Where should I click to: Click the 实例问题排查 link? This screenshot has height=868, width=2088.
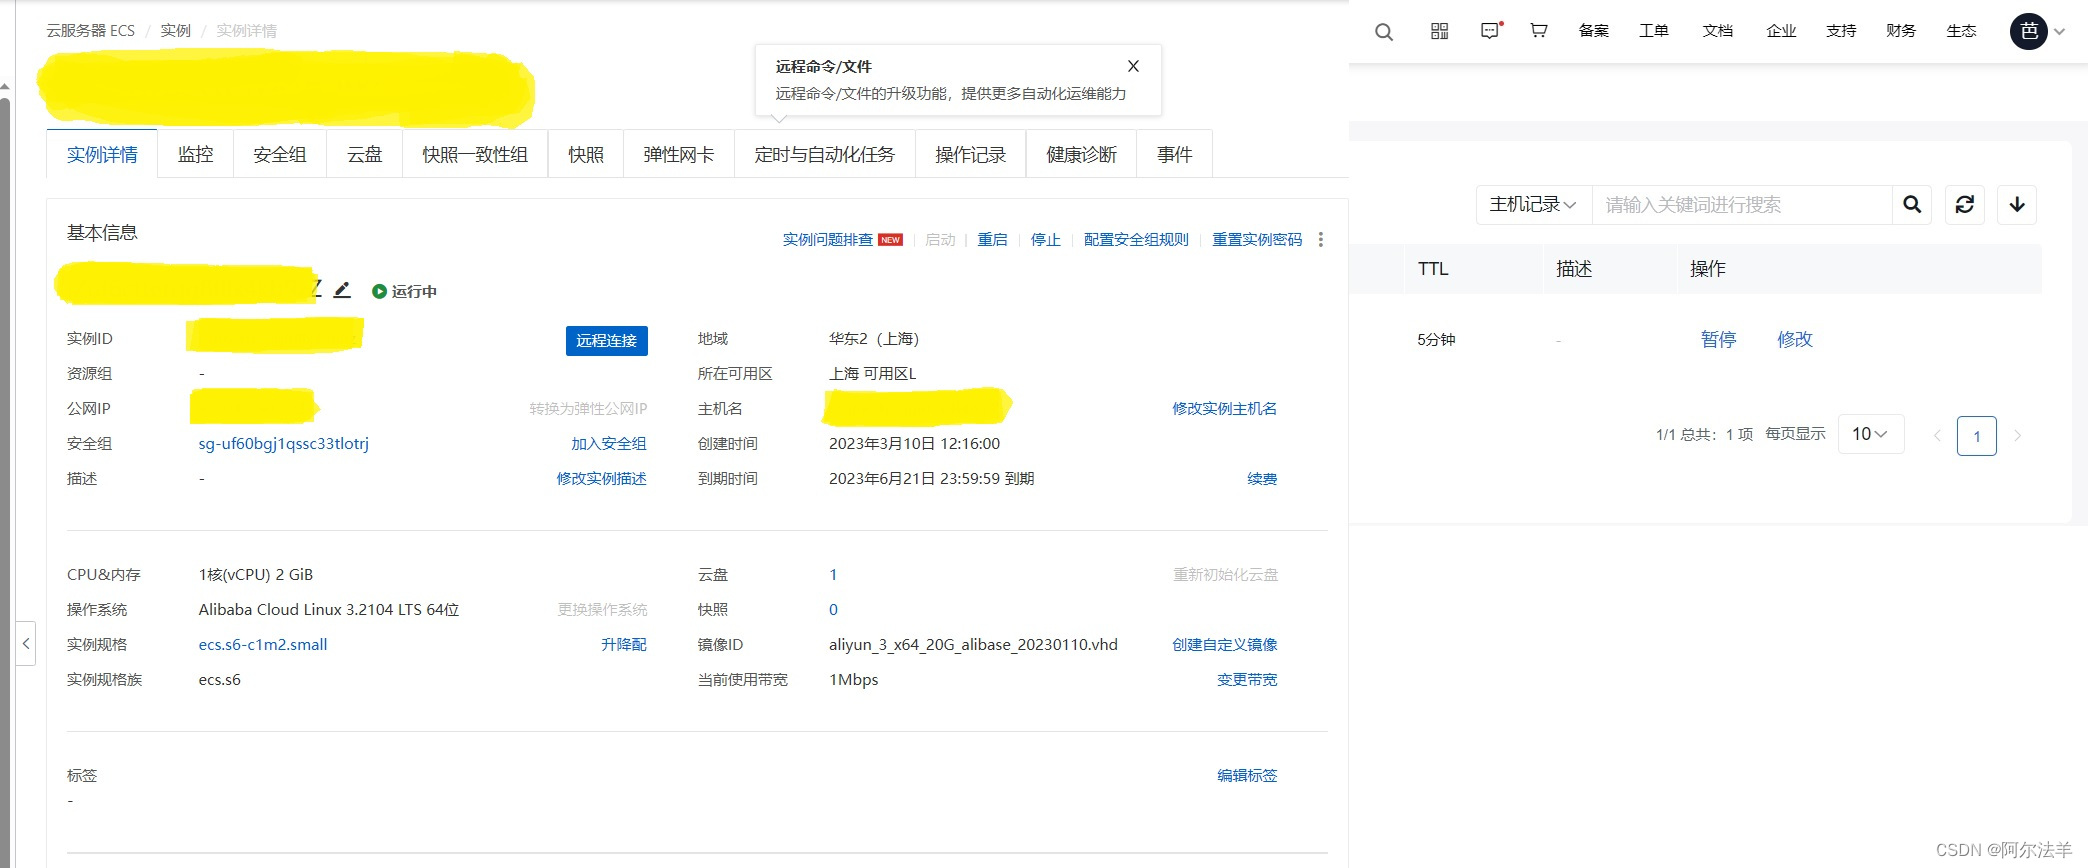click(x=828, y=240)
